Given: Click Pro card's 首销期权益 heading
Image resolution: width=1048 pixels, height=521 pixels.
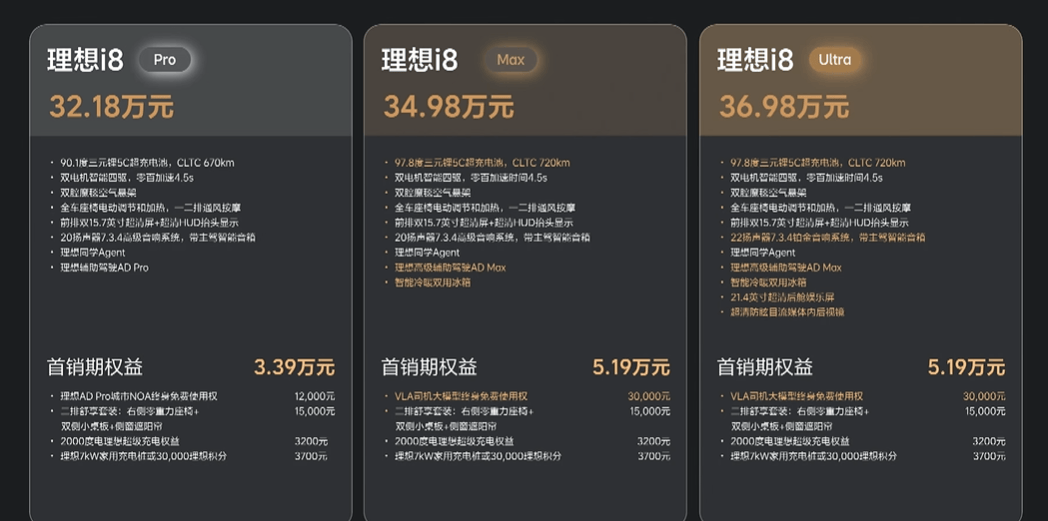Looking at the screenshot, I should 95,367.
